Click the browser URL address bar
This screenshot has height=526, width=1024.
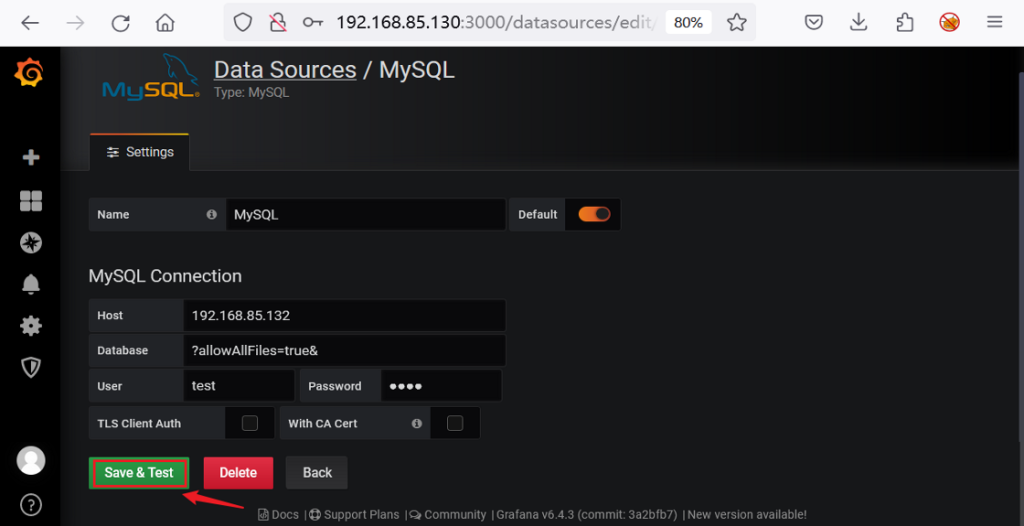(x=496, y=23)
